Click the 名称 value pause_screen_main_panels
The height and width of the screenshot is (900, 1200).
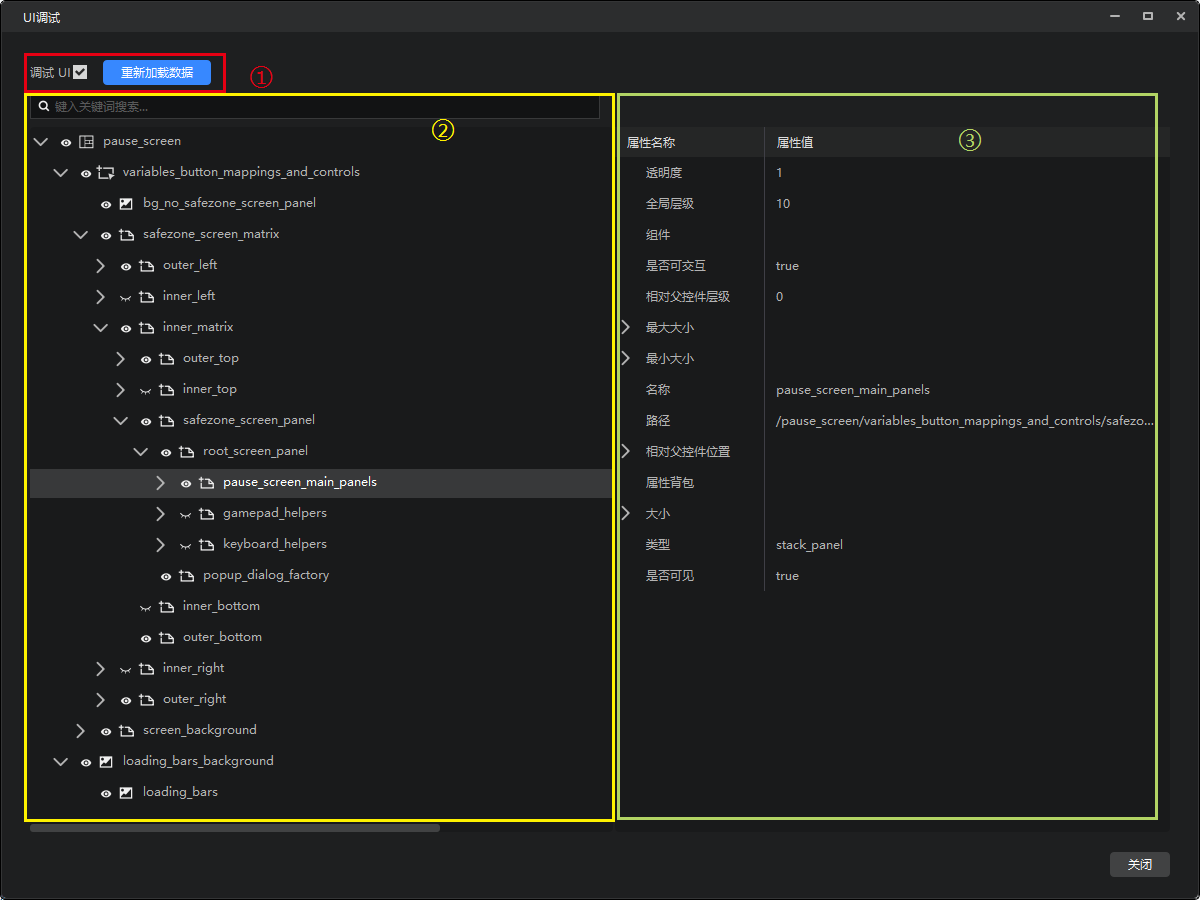853,390
